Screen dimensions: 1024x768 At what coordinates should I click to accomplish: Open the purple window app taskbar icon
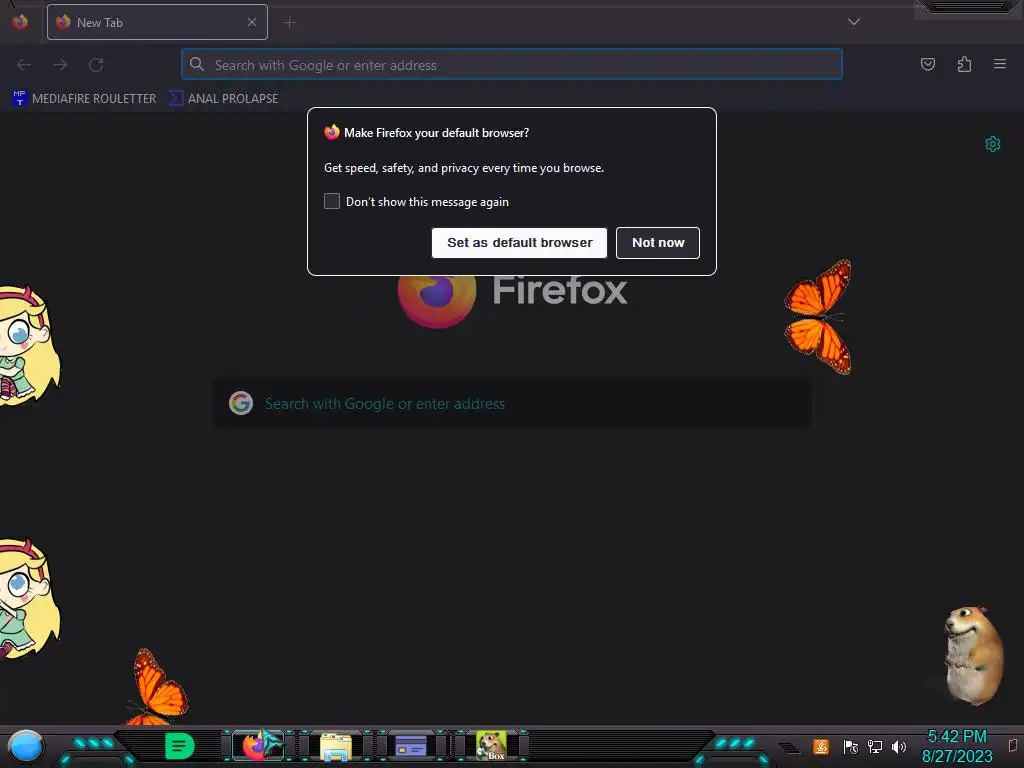click(411, 746)
